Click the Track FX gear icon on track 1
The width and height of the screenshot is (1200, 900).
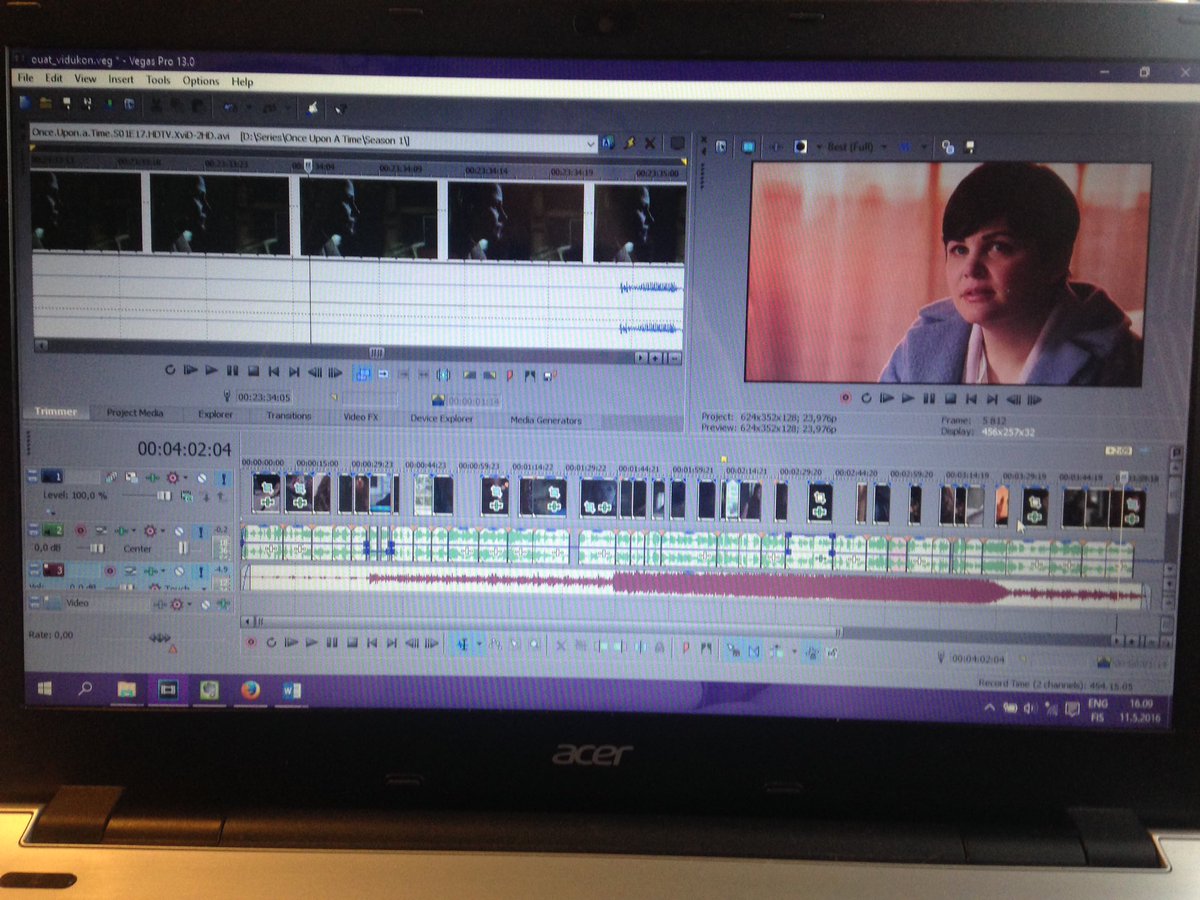tap(172, 477)
